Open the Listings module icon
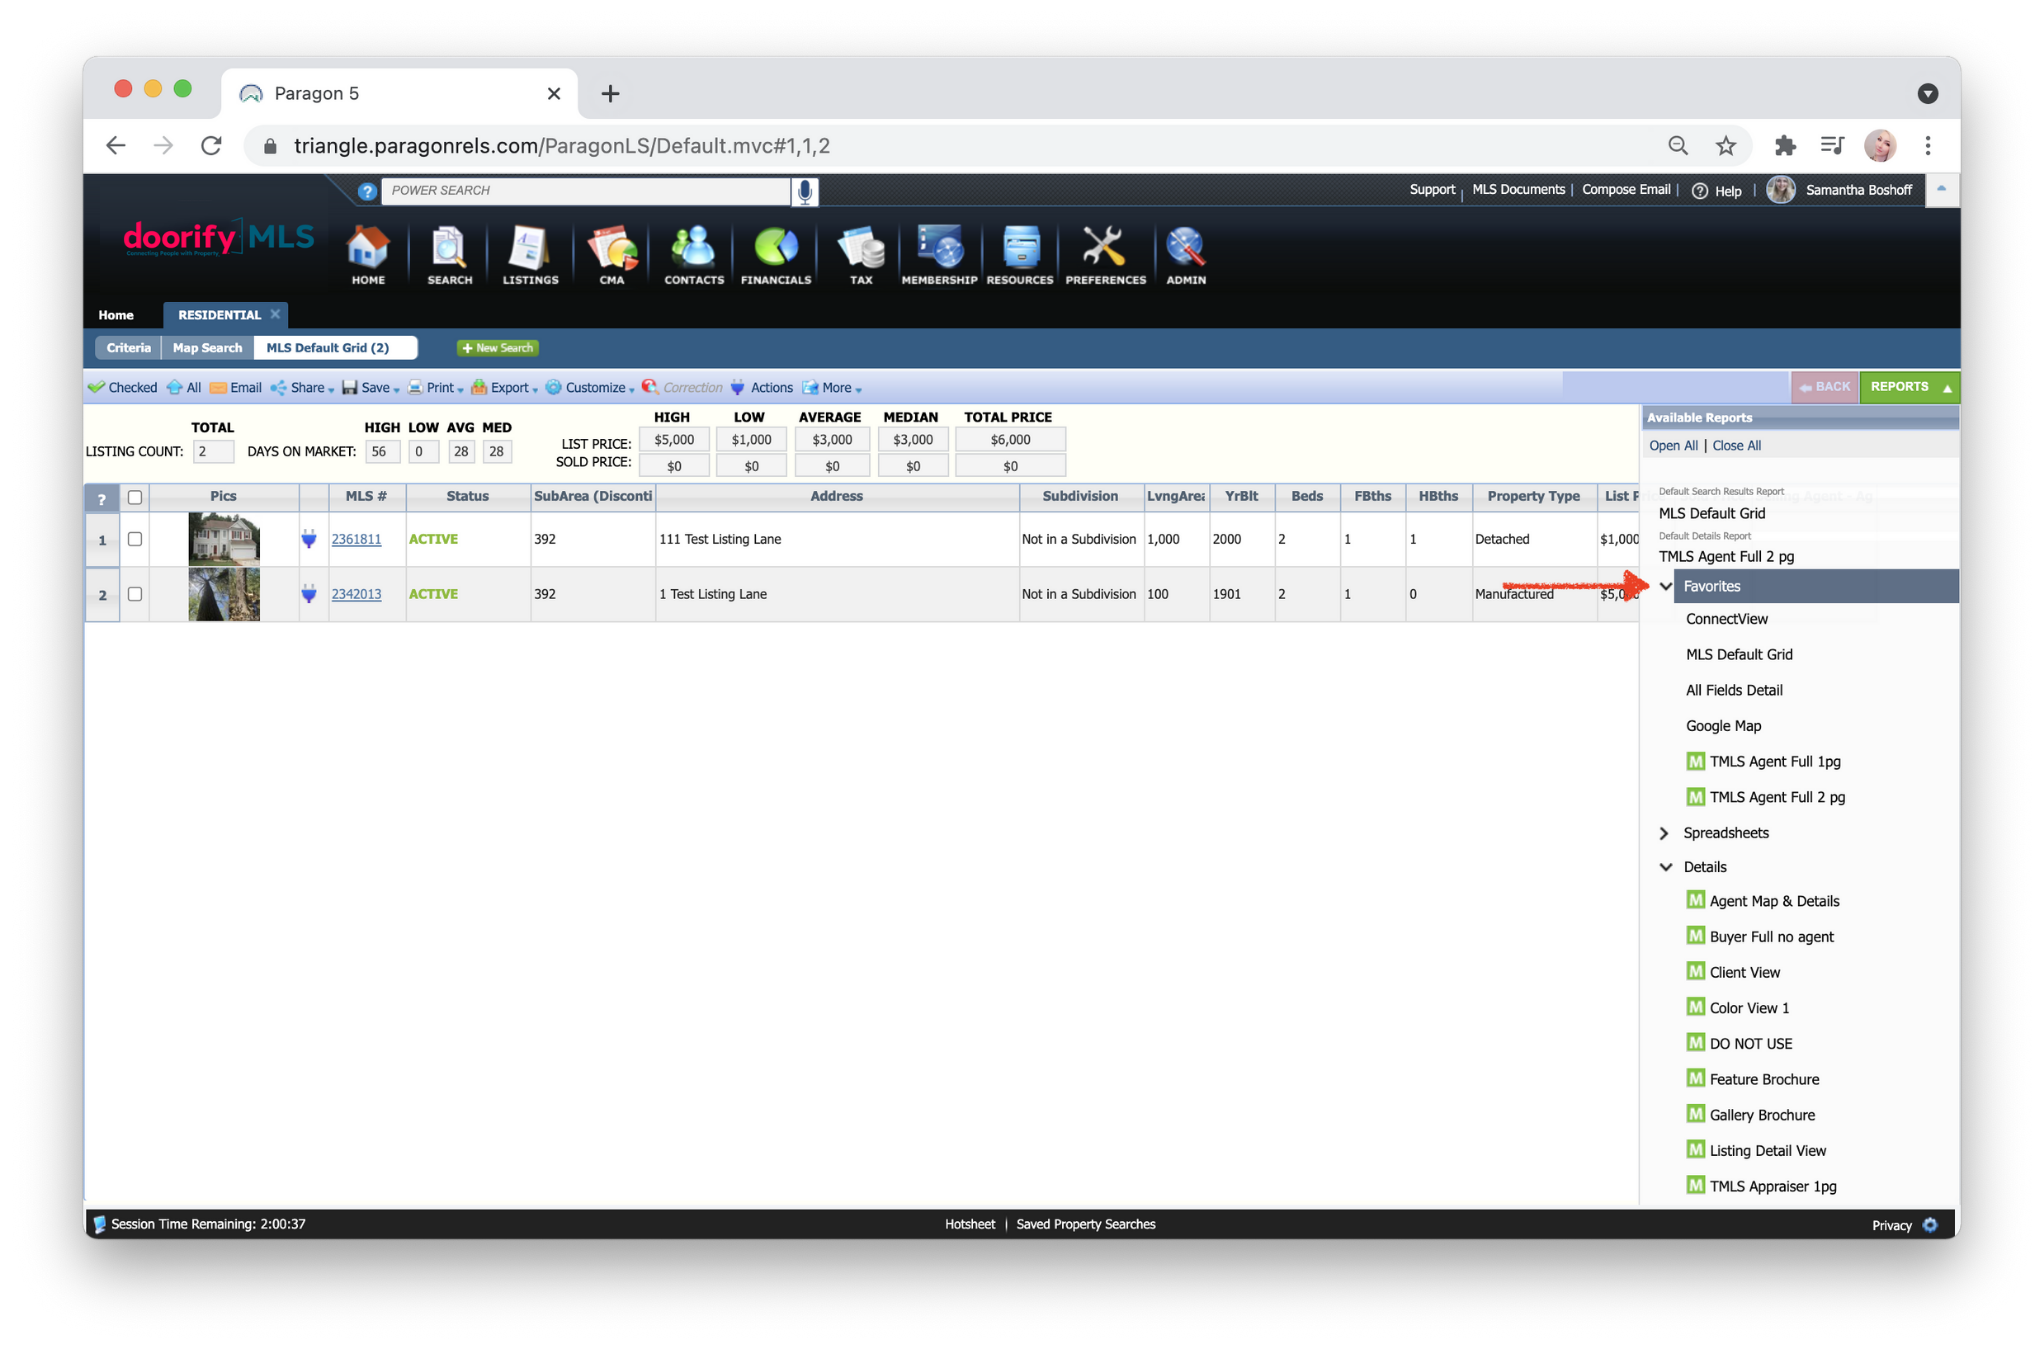 (x=530, y=255)
